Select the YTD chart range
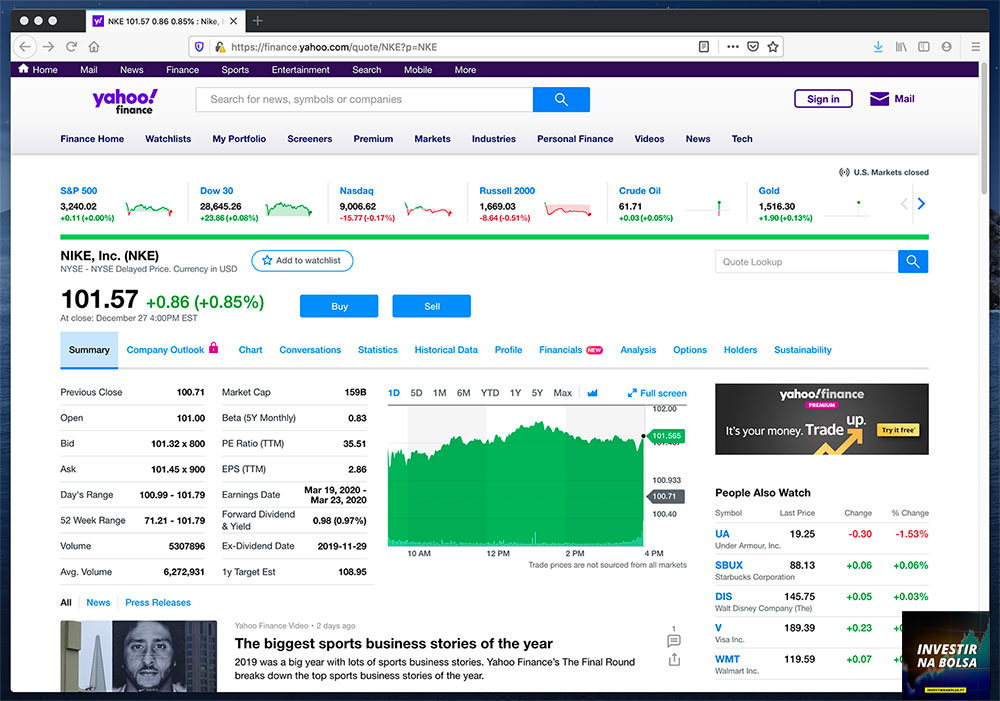 490,393
